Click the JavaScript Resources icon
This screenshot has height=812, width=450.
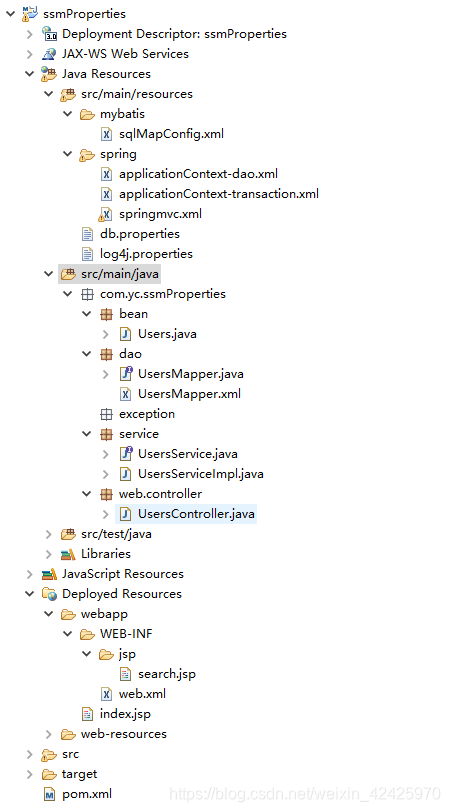[49, 574]
